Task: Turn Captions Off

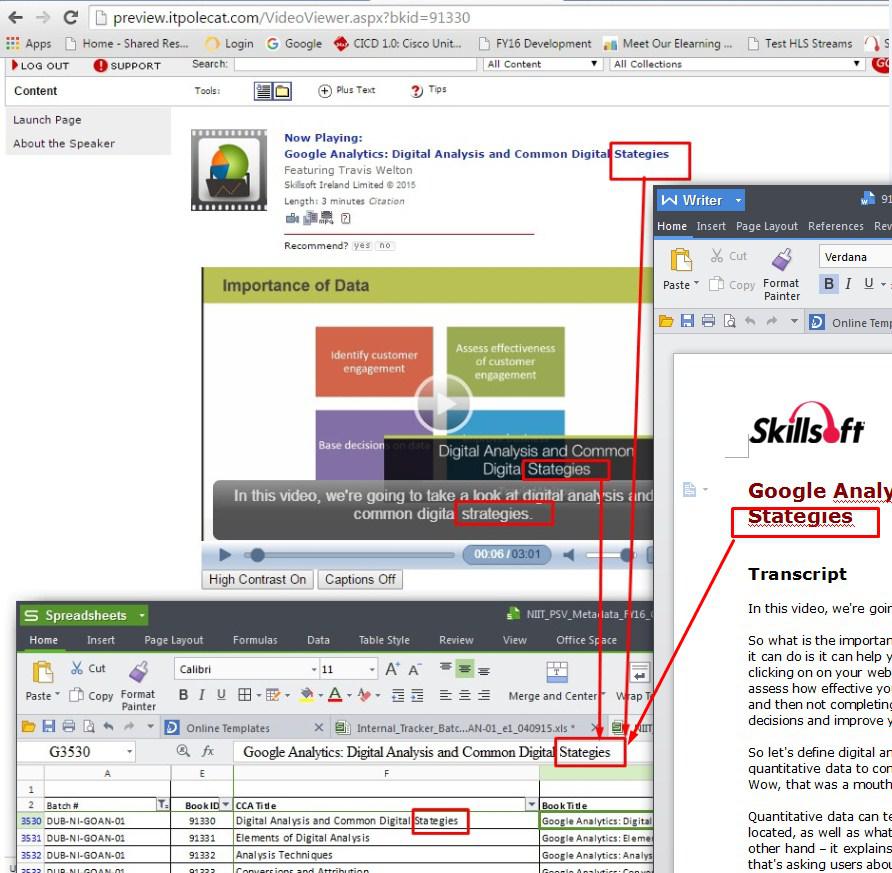Action: (360, 579)
